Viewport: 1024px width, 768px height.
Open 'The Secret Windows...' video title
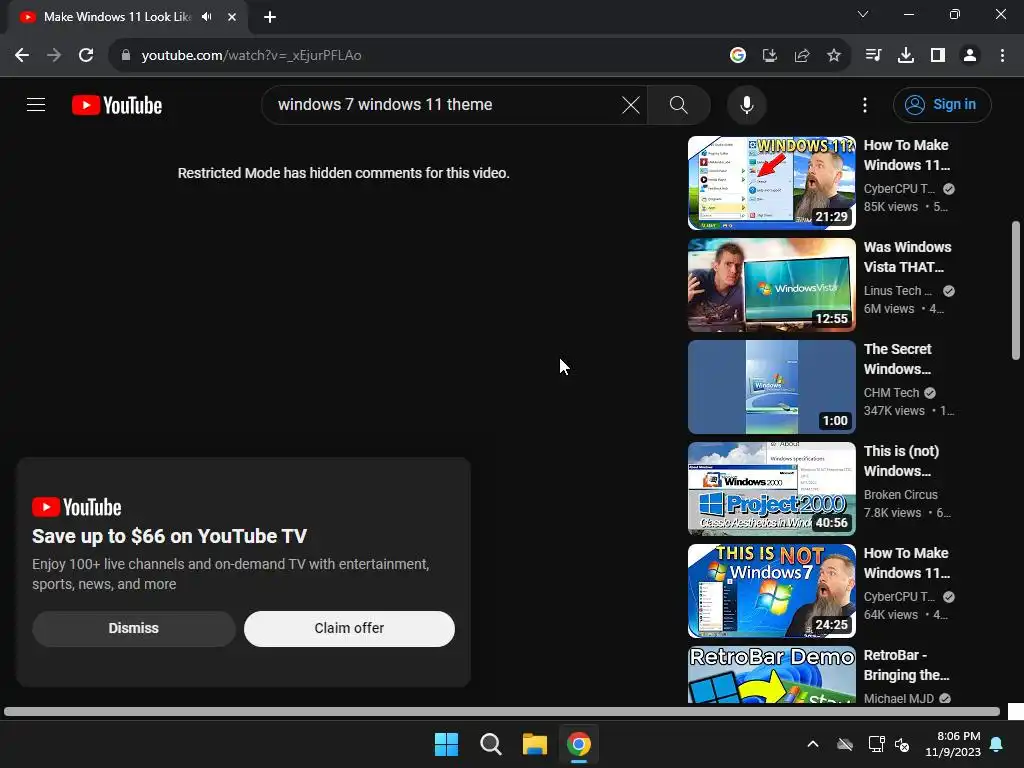click(898, 359)
